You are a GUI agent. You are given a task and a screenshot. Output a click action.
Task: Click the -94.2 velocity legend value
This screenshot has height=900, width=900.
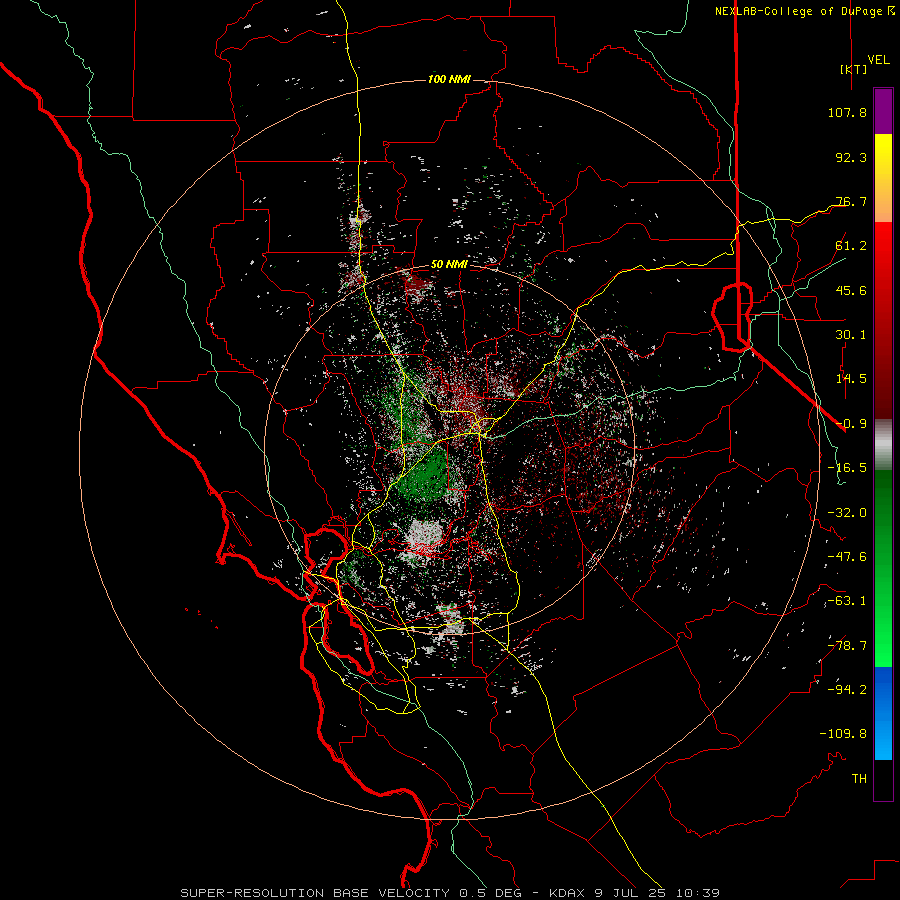coord(847,690)
